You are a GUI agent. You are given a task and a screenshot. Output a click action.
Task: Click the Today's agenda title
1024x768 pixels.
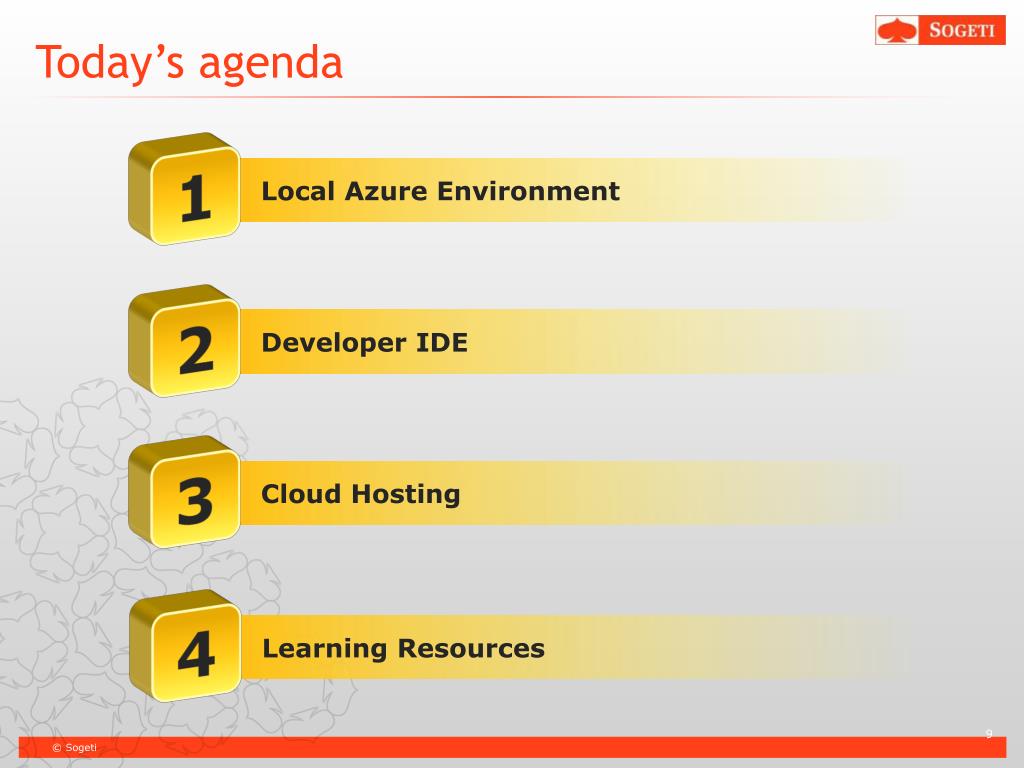coord(189,63)
